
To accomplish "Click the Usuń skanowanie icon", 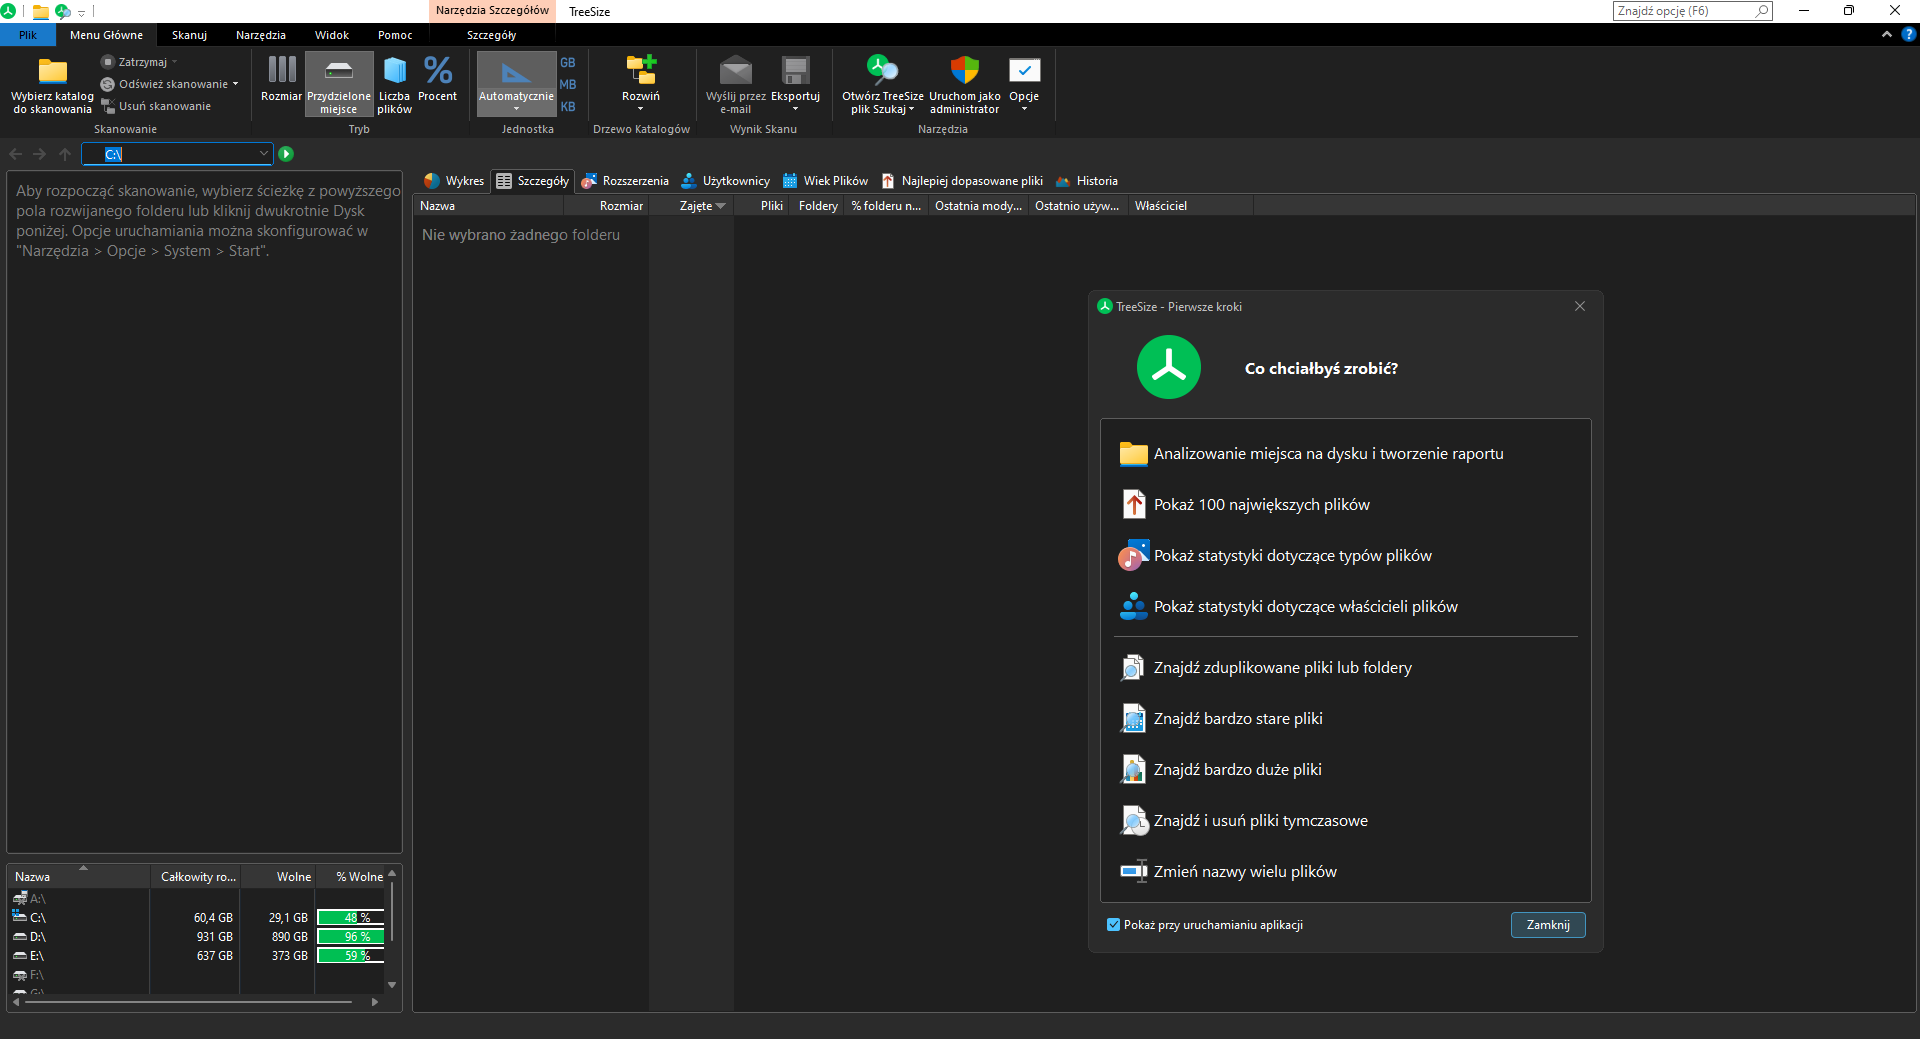I will [x=108, y=106].
